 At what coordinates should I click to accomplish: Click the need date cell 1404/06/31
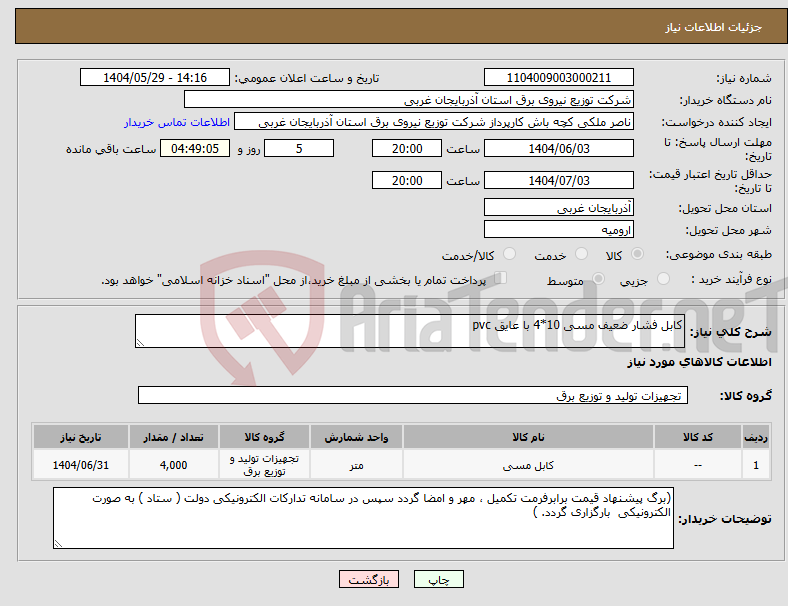click(x=80, y=465)
